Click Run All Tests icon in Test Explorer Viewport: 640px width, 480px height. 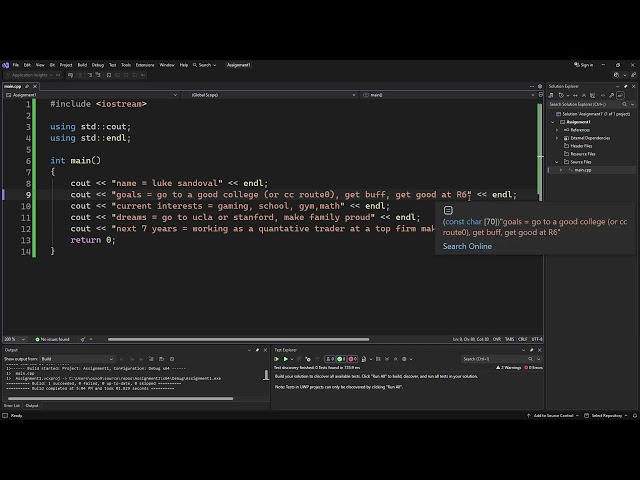(x=277, y=359)
